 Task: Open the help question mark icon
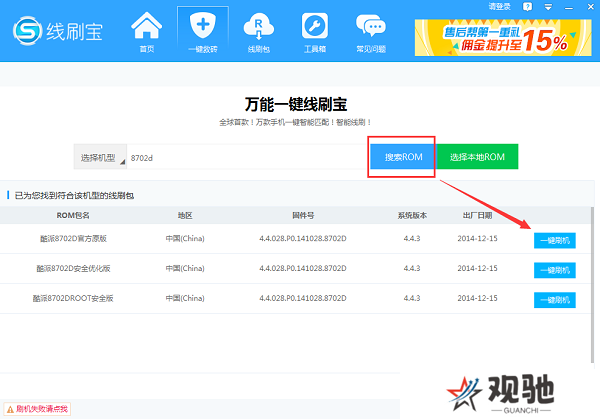(x=527, y=7)
